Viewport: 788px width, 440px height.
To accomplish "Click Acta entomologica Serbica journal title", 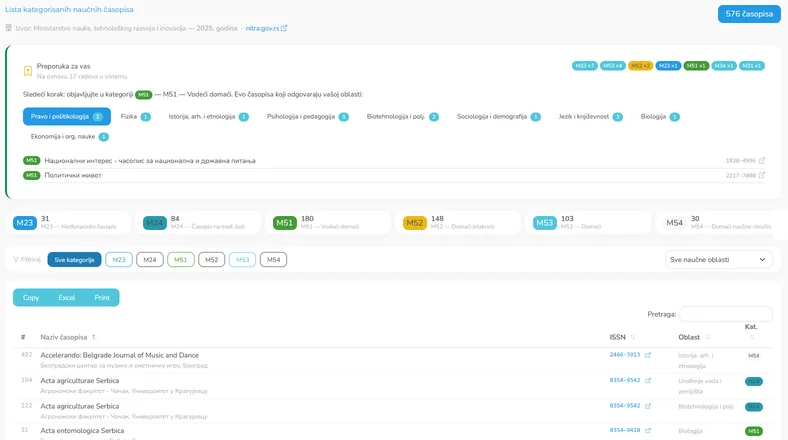I will (82, 430).
